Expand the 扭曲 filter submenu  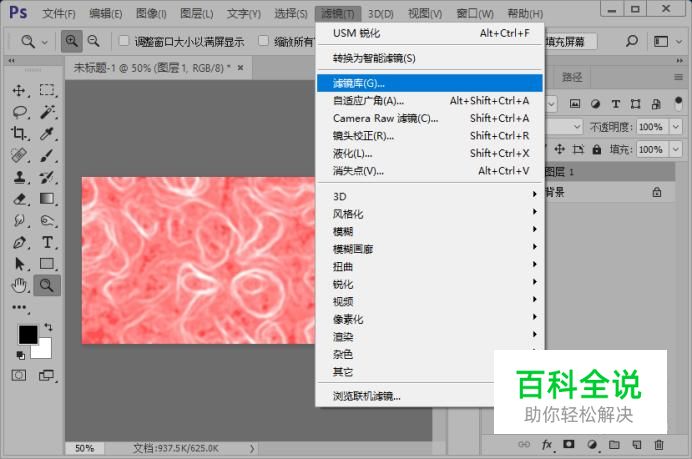click(430, 266)
